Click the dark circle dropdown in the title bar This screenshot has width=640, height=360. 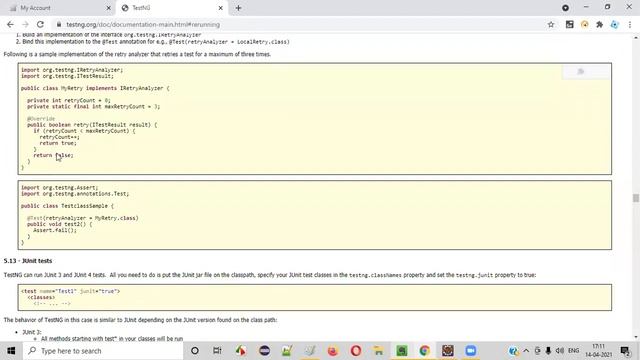click(x=565, y=8)
